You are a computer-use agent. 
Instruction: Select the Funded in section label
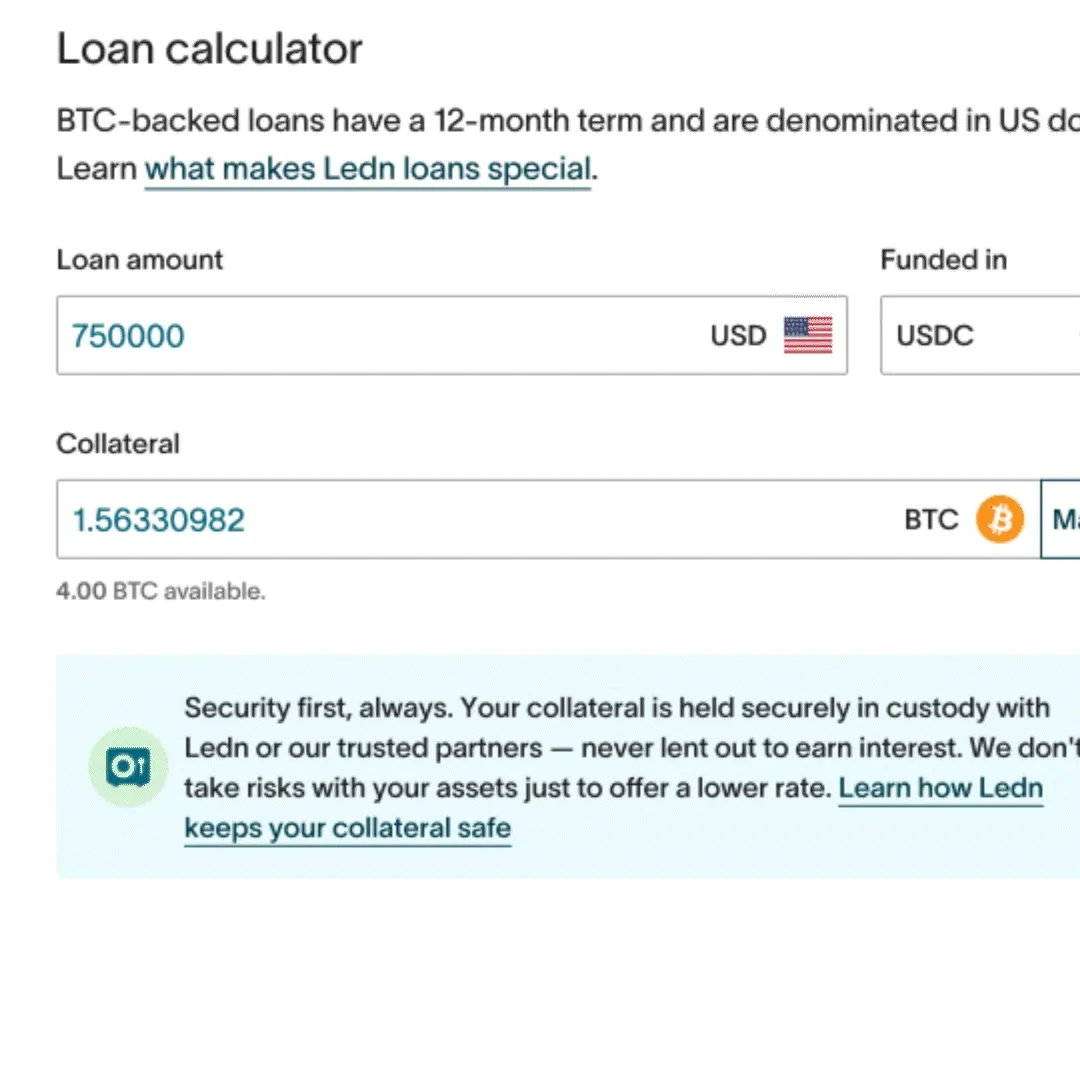tap(942, 259)
